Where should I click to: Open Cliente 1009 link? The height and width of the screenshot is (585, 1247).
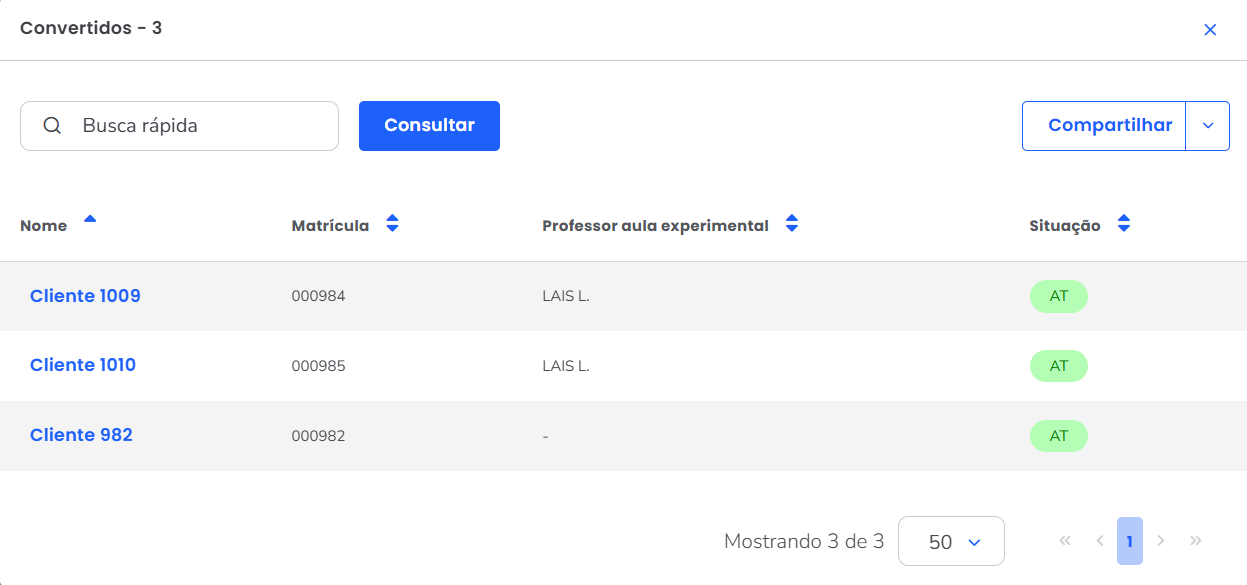click(85, 296)
